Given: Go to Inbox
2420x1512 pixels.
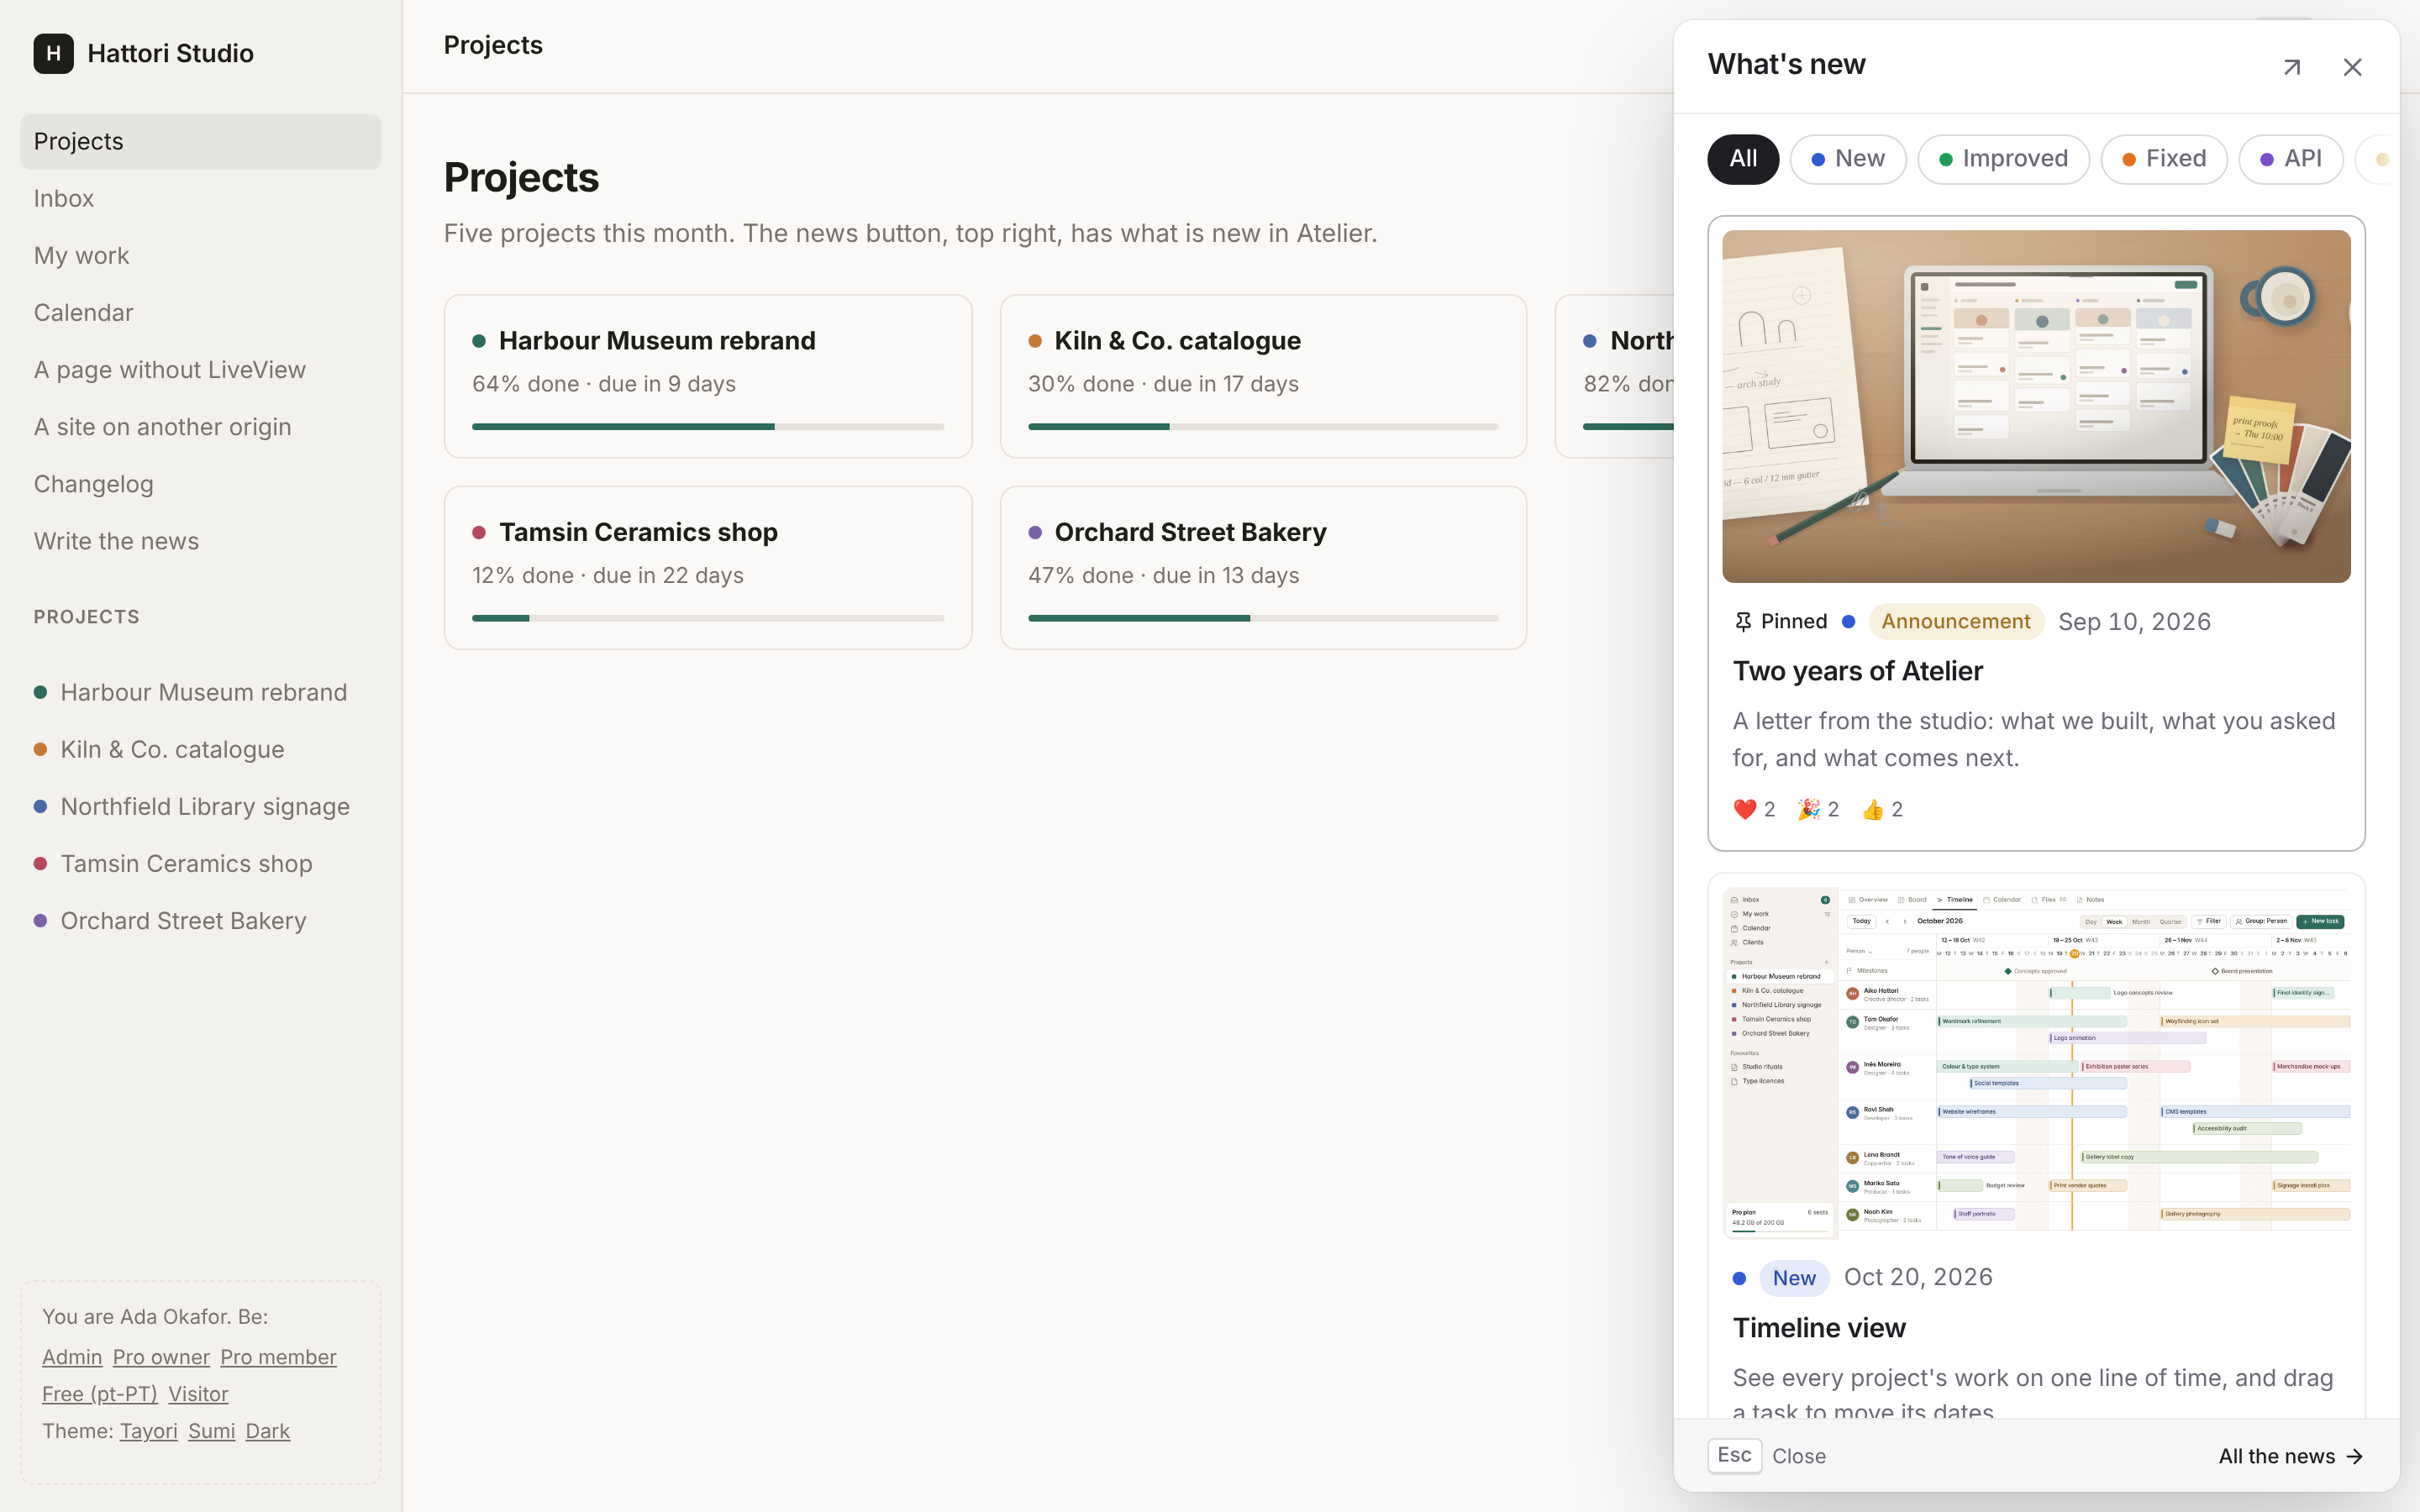Looking at the screenshot, I should tap(200, 198).
